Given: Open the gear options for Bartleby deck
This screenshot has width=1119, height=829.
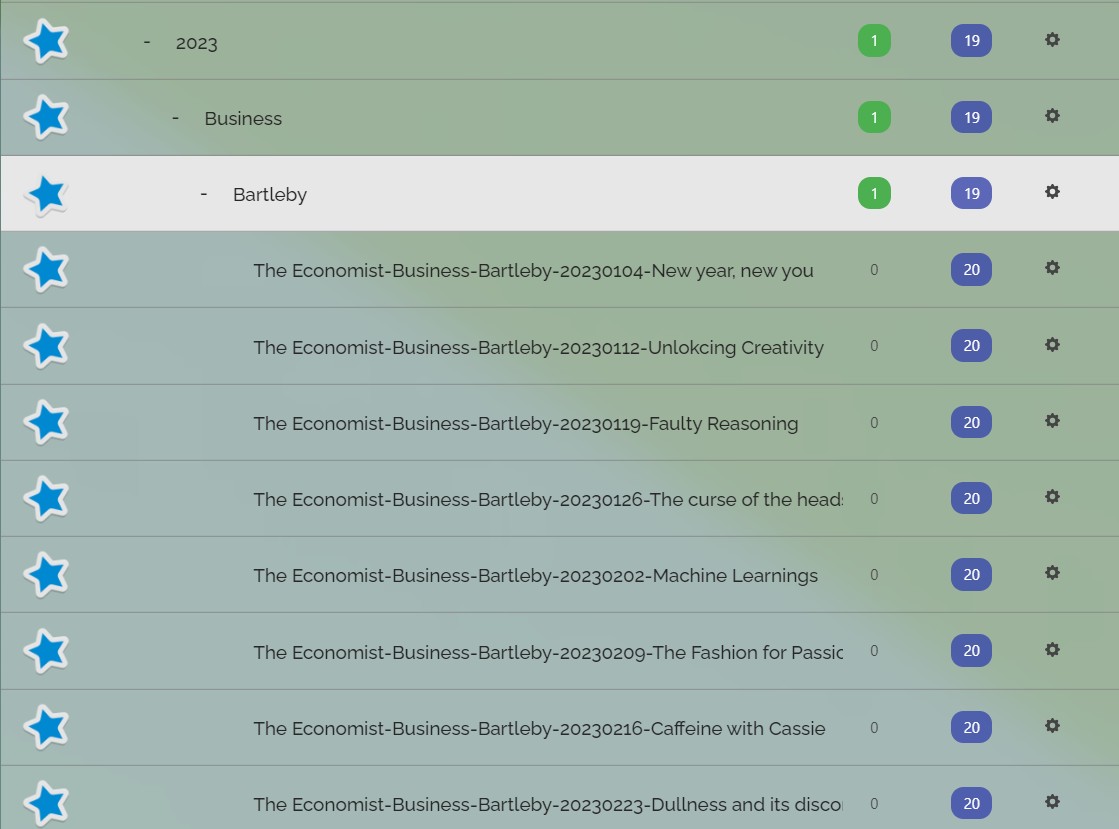Looking at the screenshot, I should tap(1052, 192).
